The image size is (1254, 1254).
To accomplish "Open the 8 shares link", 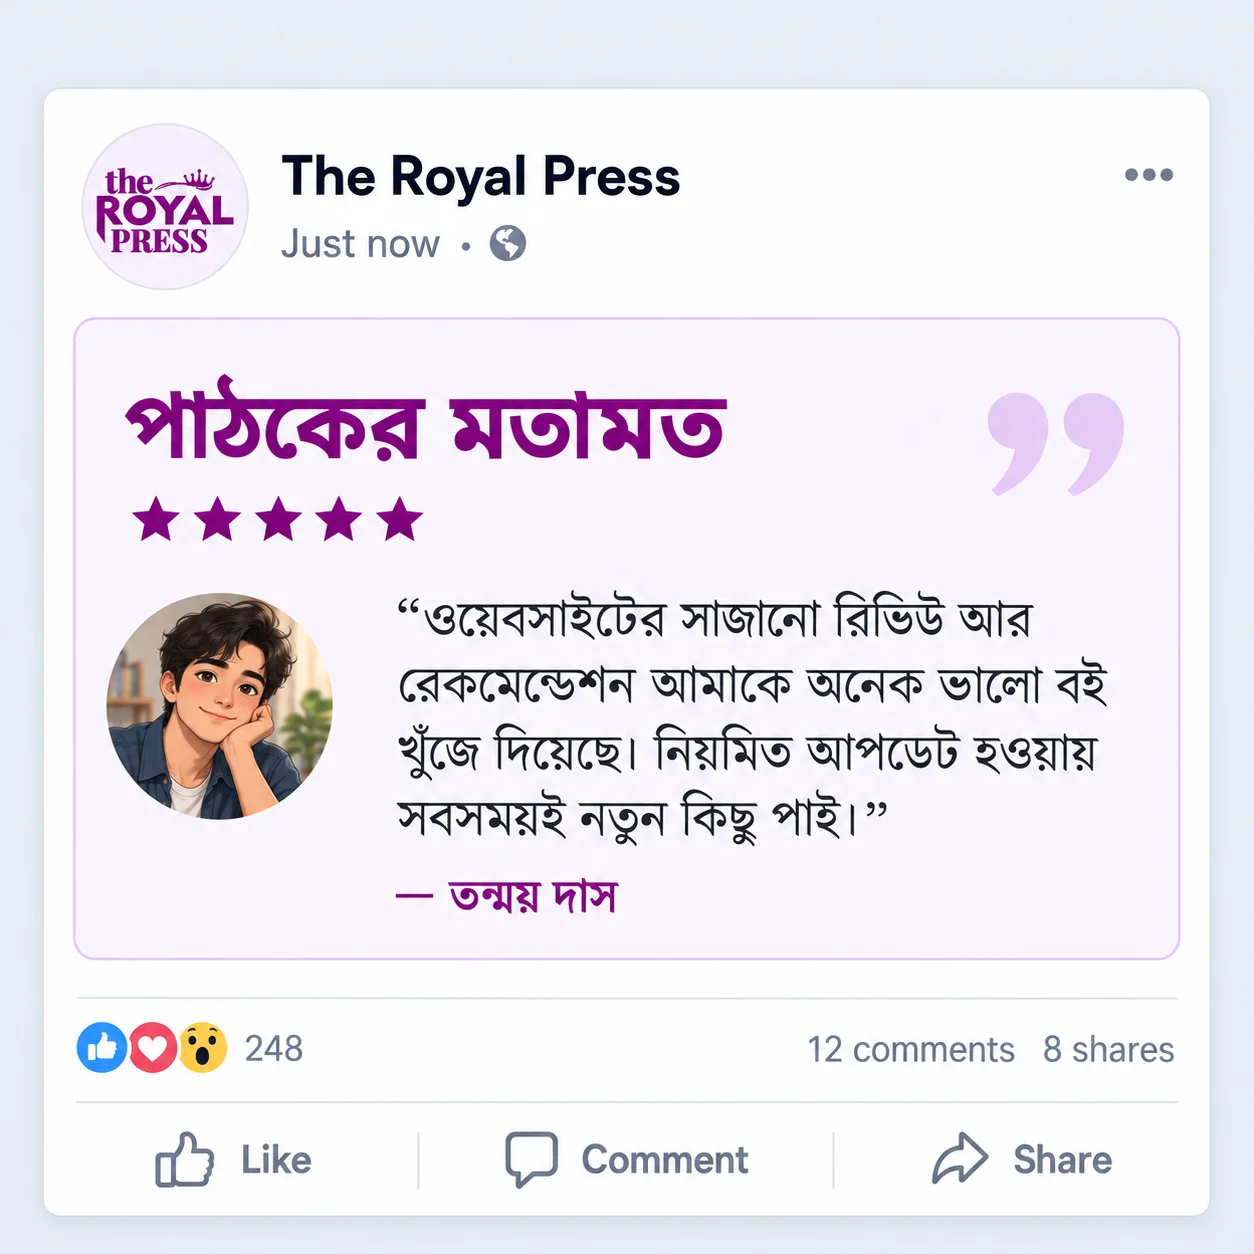I will point(1109,1050).
